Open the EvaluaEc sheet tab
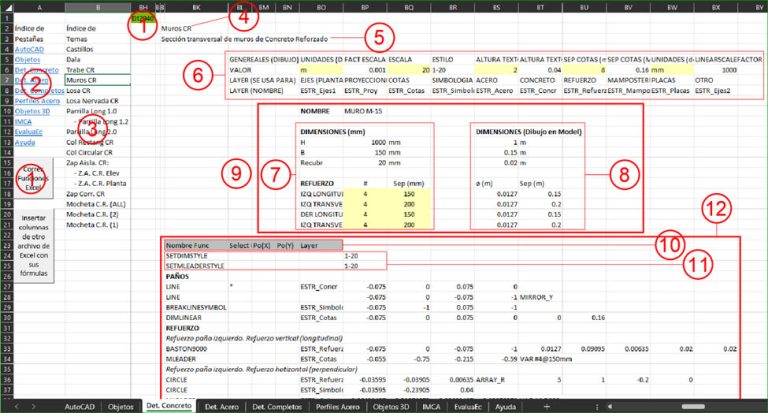The width and height of the screenshot is (768, 413). click(468, 407)
